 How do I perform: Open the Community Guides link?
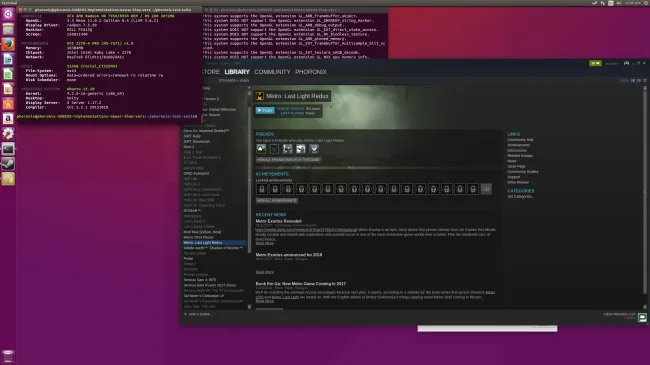523,172
